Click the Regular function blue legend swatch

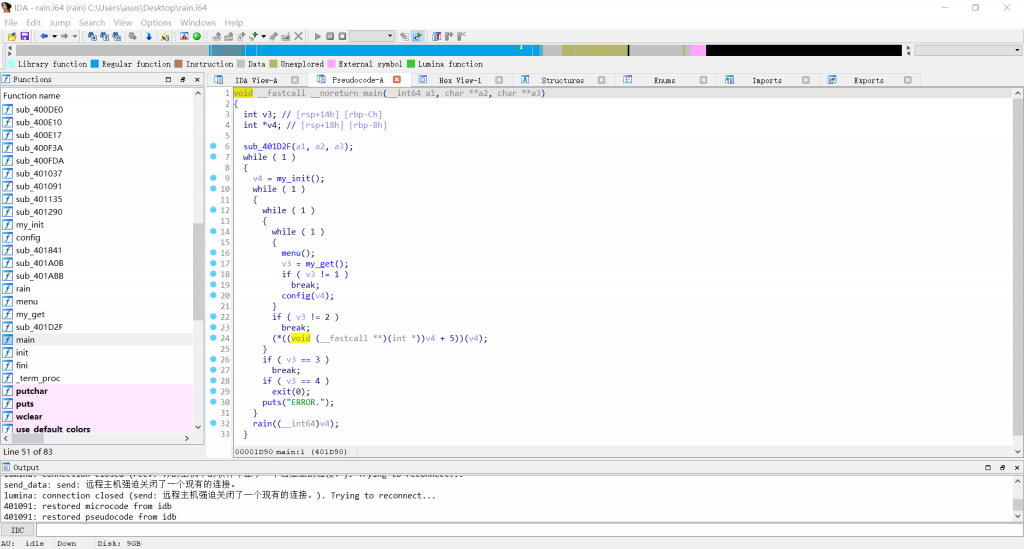coord(95,64)
